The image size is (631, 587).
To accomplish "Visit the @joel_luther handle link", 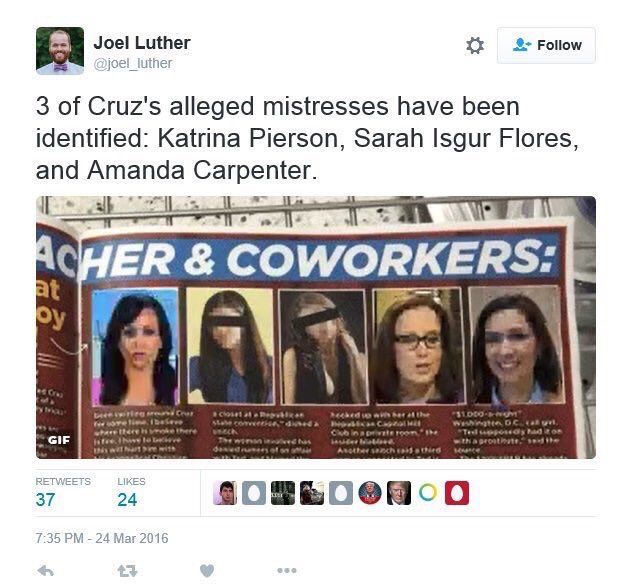I will 133,63.
